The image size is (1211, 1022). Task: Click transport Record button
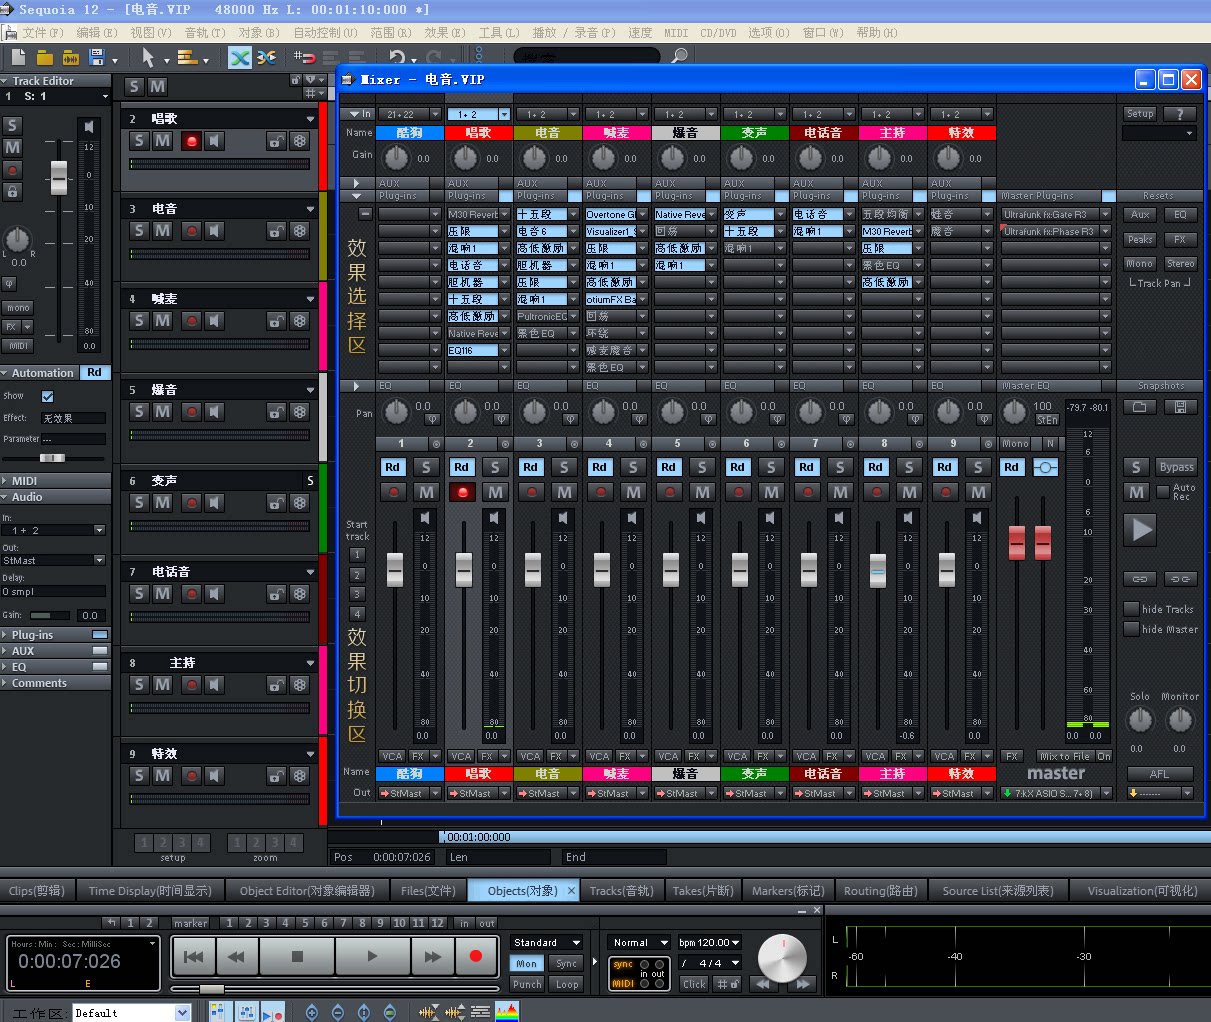click(x=476, y=956)
